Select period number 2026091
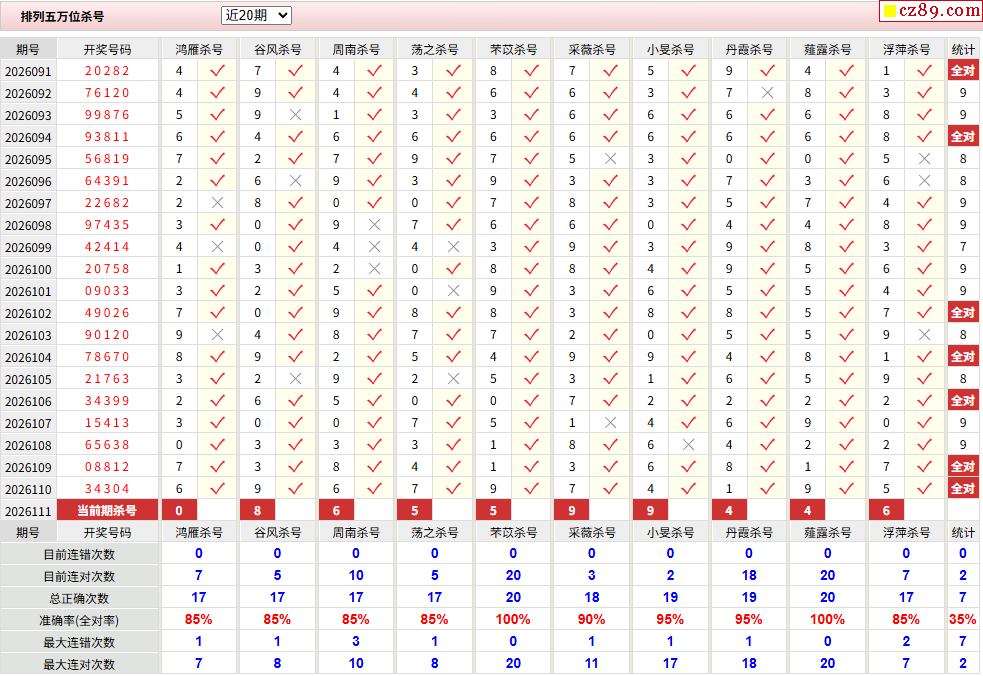 pos(28,71)
